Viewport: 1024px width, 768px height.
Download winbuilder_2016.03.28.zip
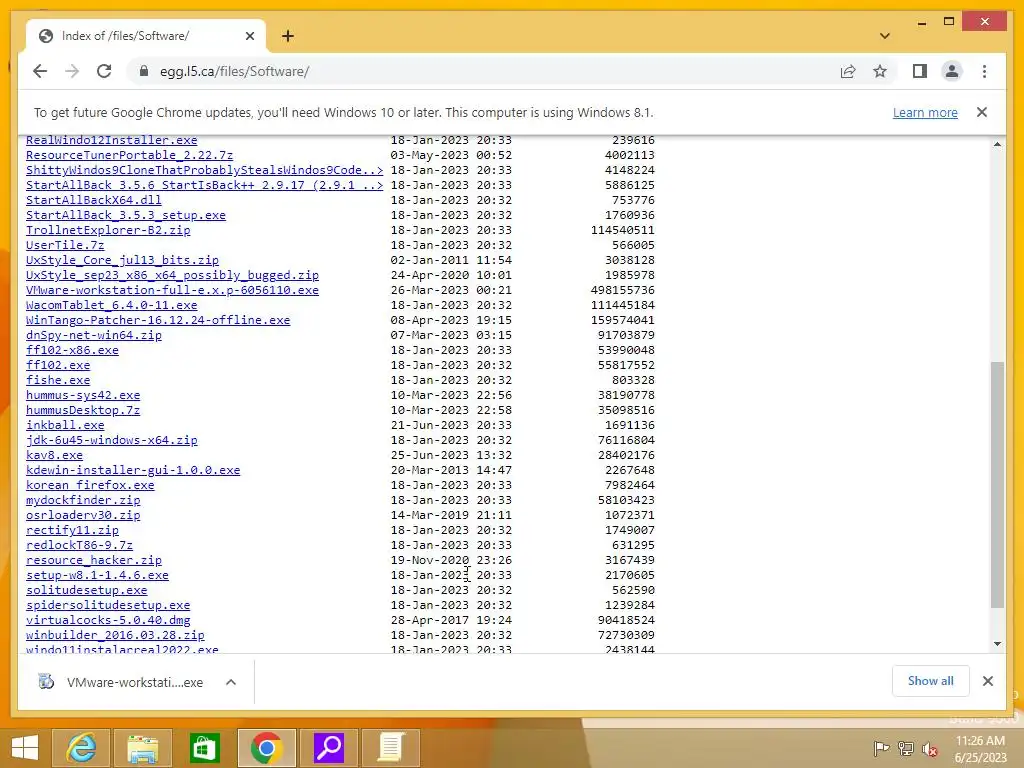(x=115, y=635)
